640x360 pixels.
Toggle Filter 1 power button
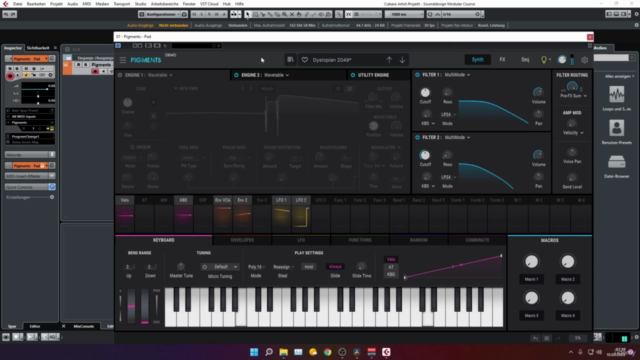coord(417,75)
